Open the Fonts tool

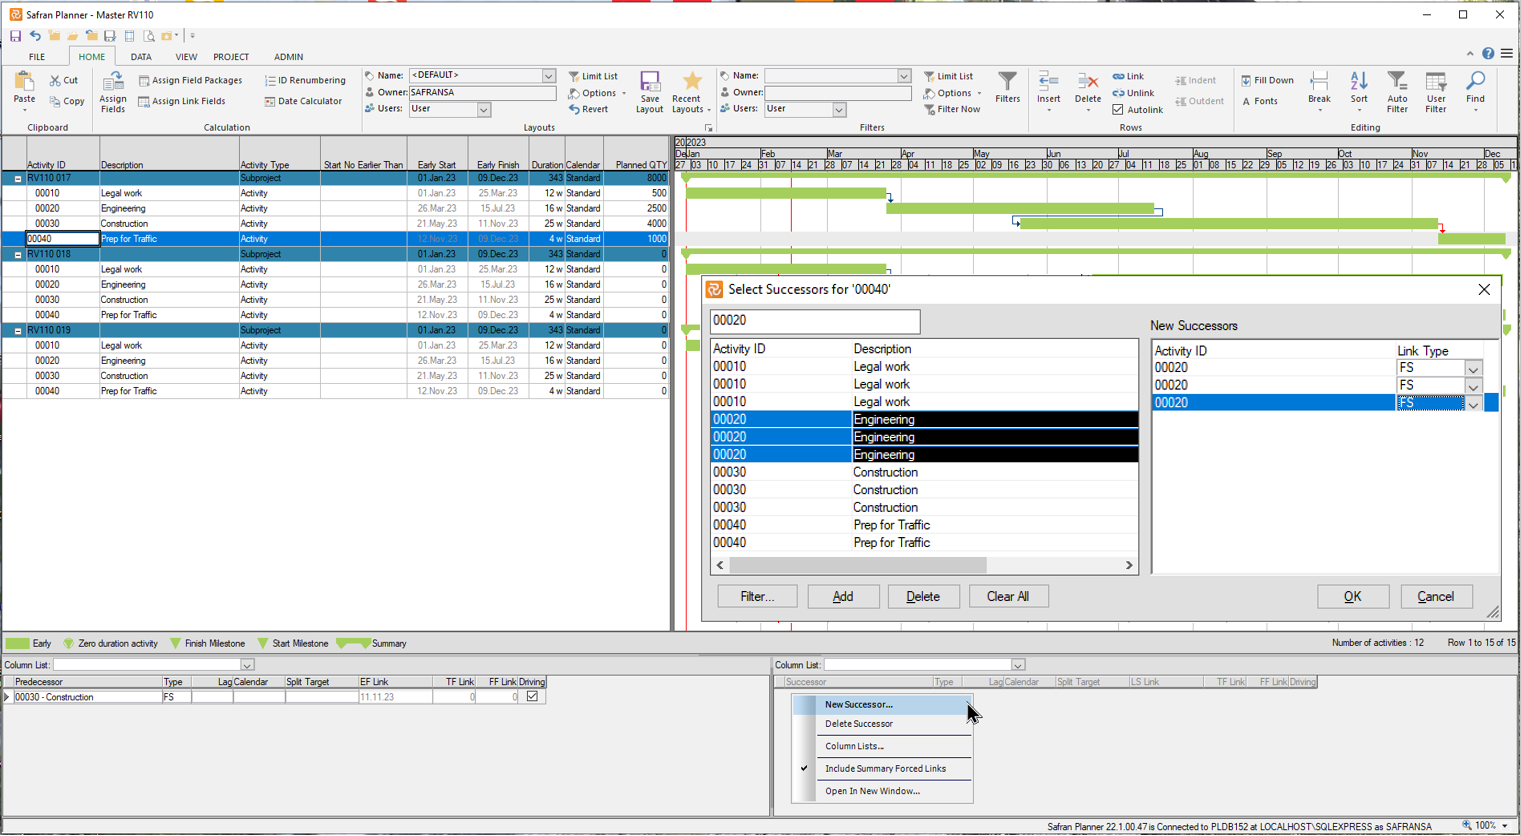[1260, 101]
